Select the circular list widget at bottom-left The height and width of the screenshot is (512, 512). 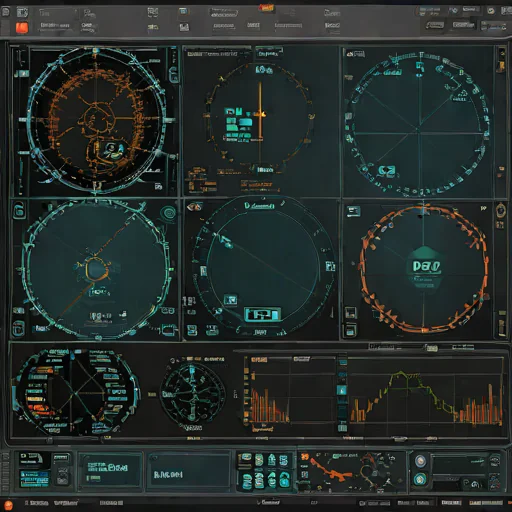coord(75,392)
